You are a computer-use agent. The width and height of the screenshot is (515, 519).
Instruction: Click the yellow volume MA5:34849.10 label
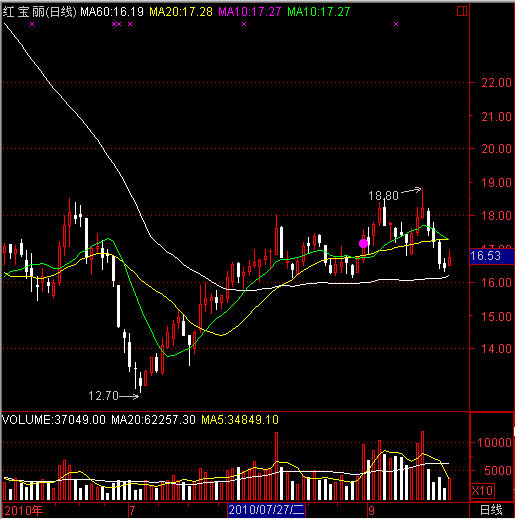240,419
